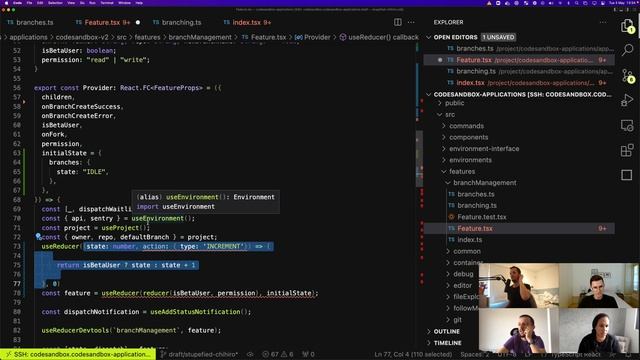
Task: Select Feature.tsx in the file tree
Action: pos(519,229)
